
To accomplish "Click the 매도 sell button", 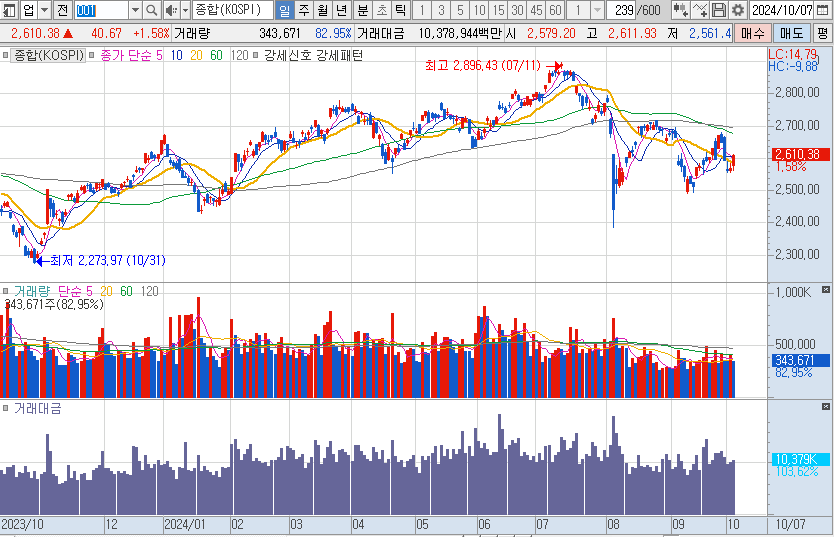I will pos(791,33).
